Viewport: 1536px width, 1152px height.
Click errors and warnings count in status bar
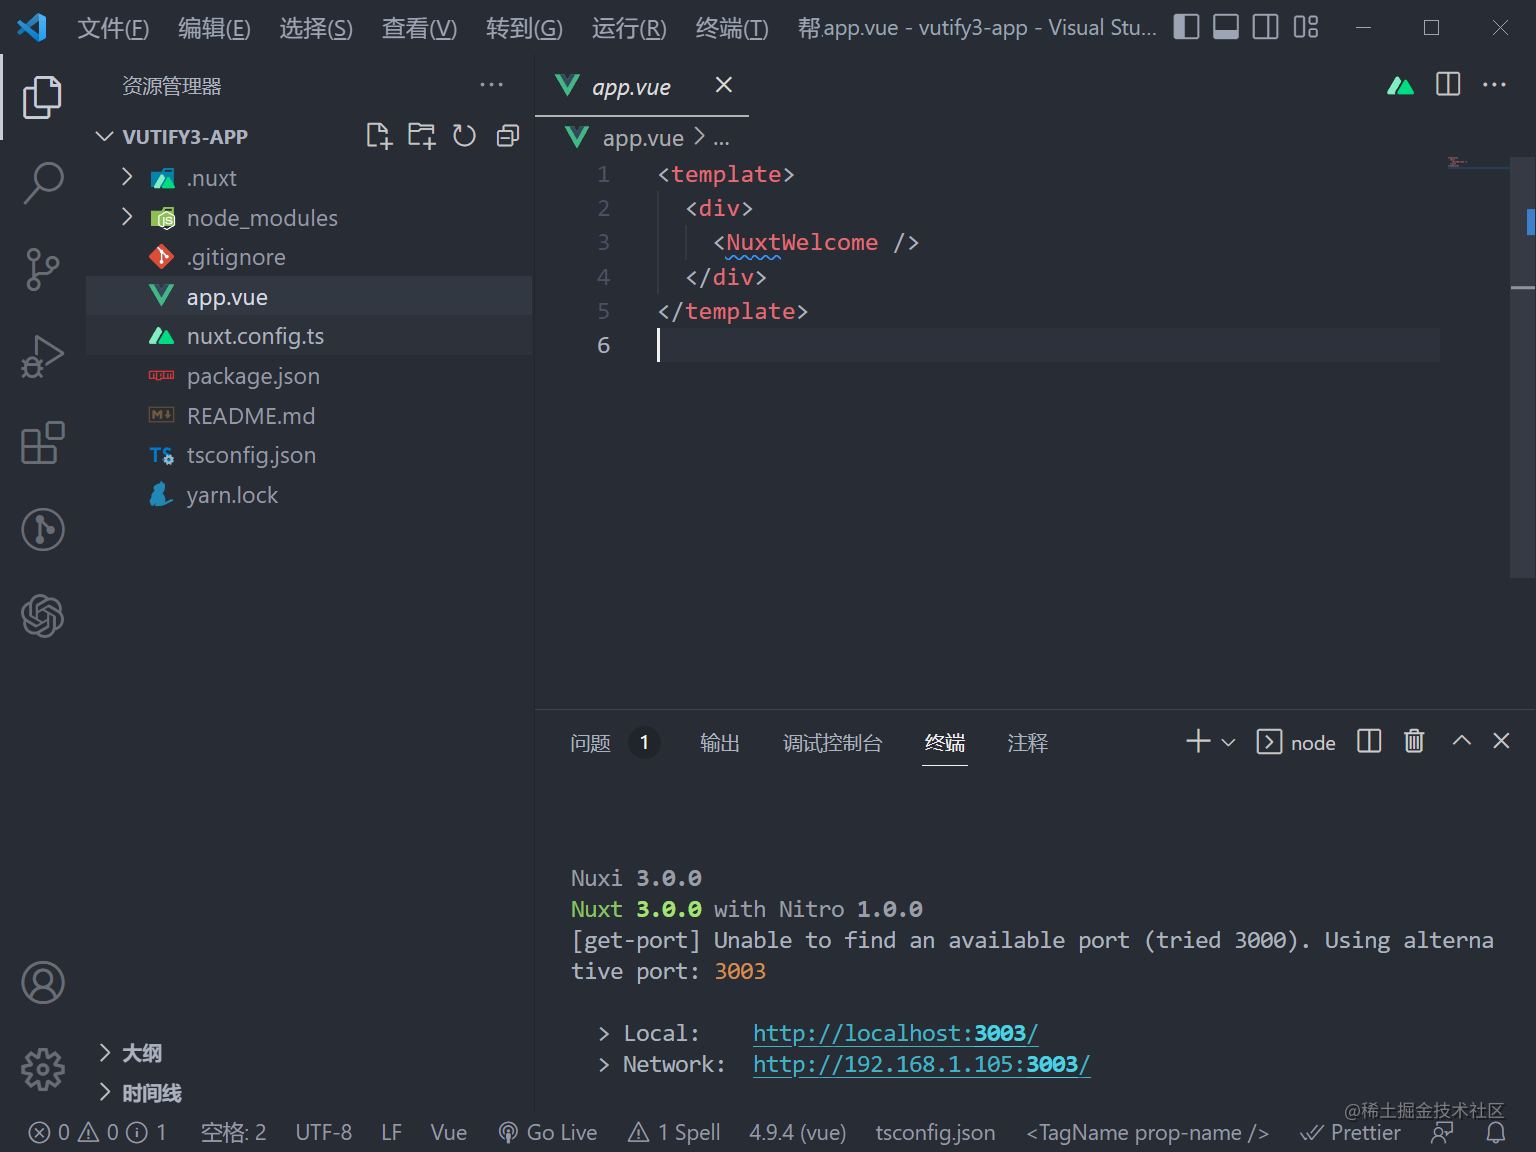(98, 1132)
